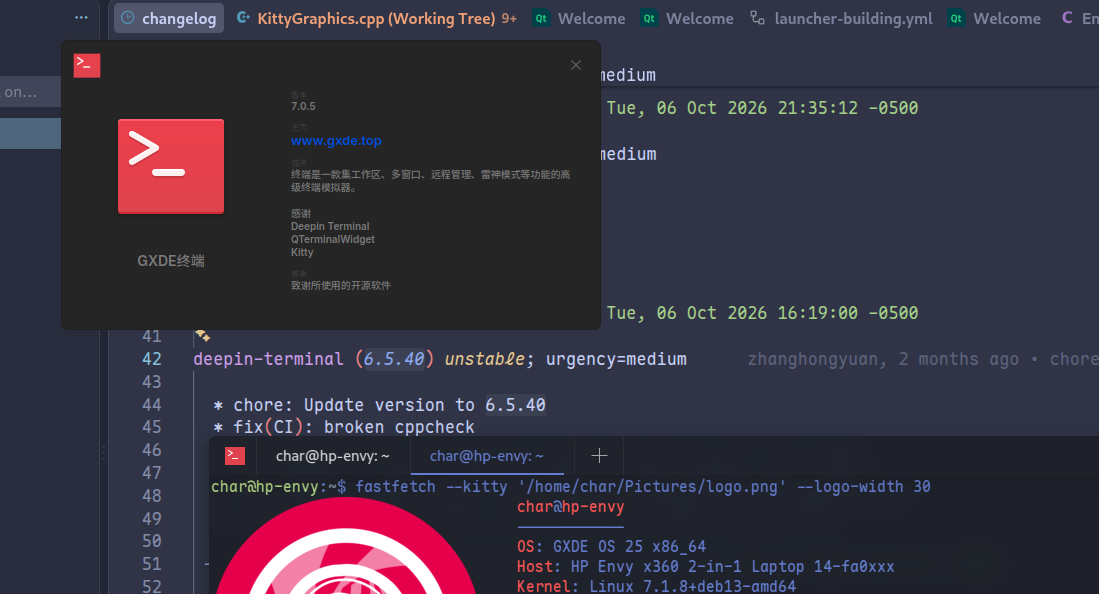Click line number 48 in the gutter

tap(151, 496)
